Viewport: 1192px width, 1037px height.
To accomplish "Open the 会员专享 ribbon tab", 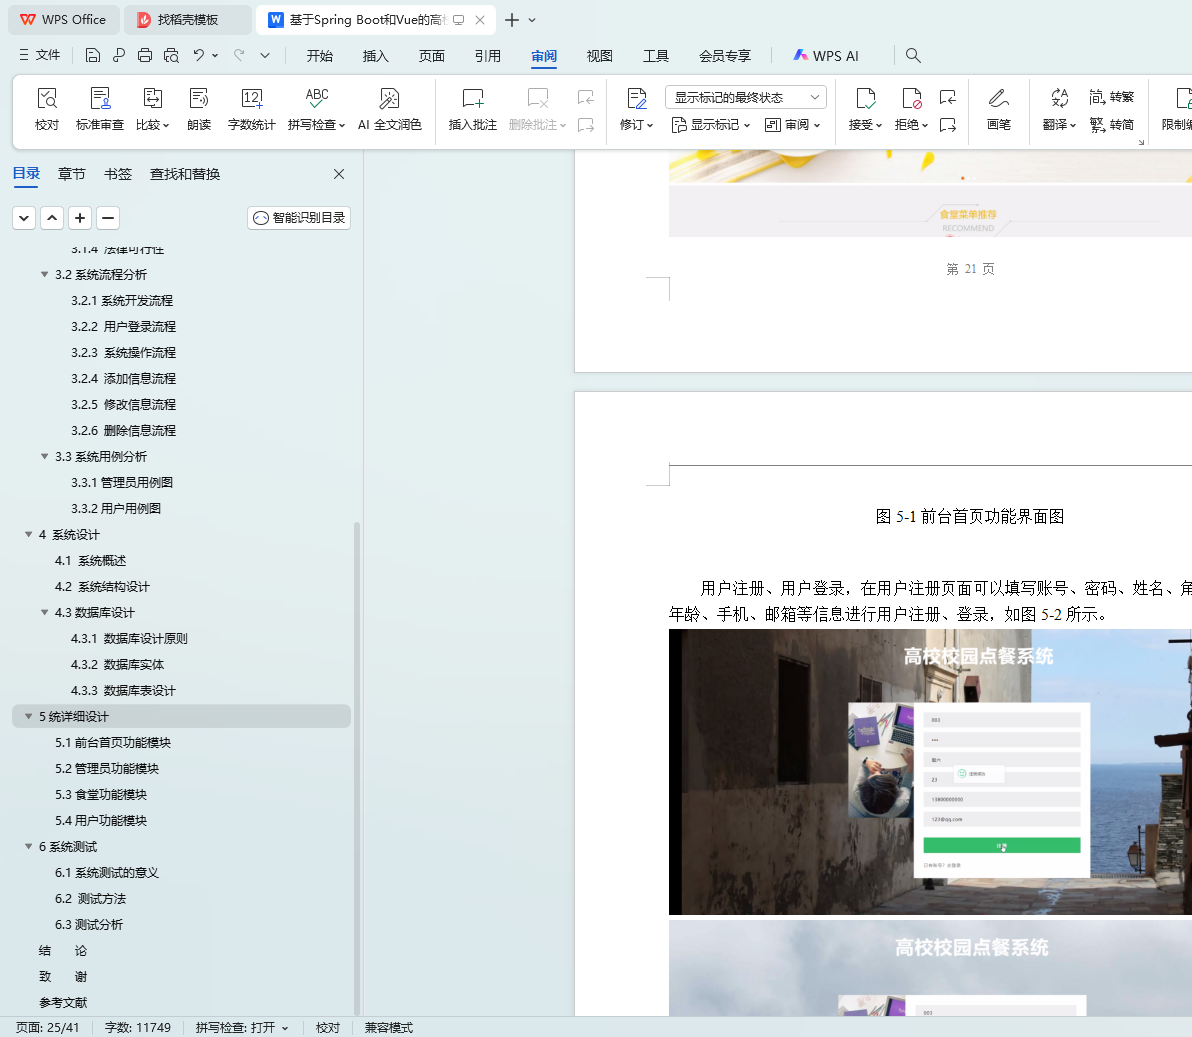I will tap(724, 55).
